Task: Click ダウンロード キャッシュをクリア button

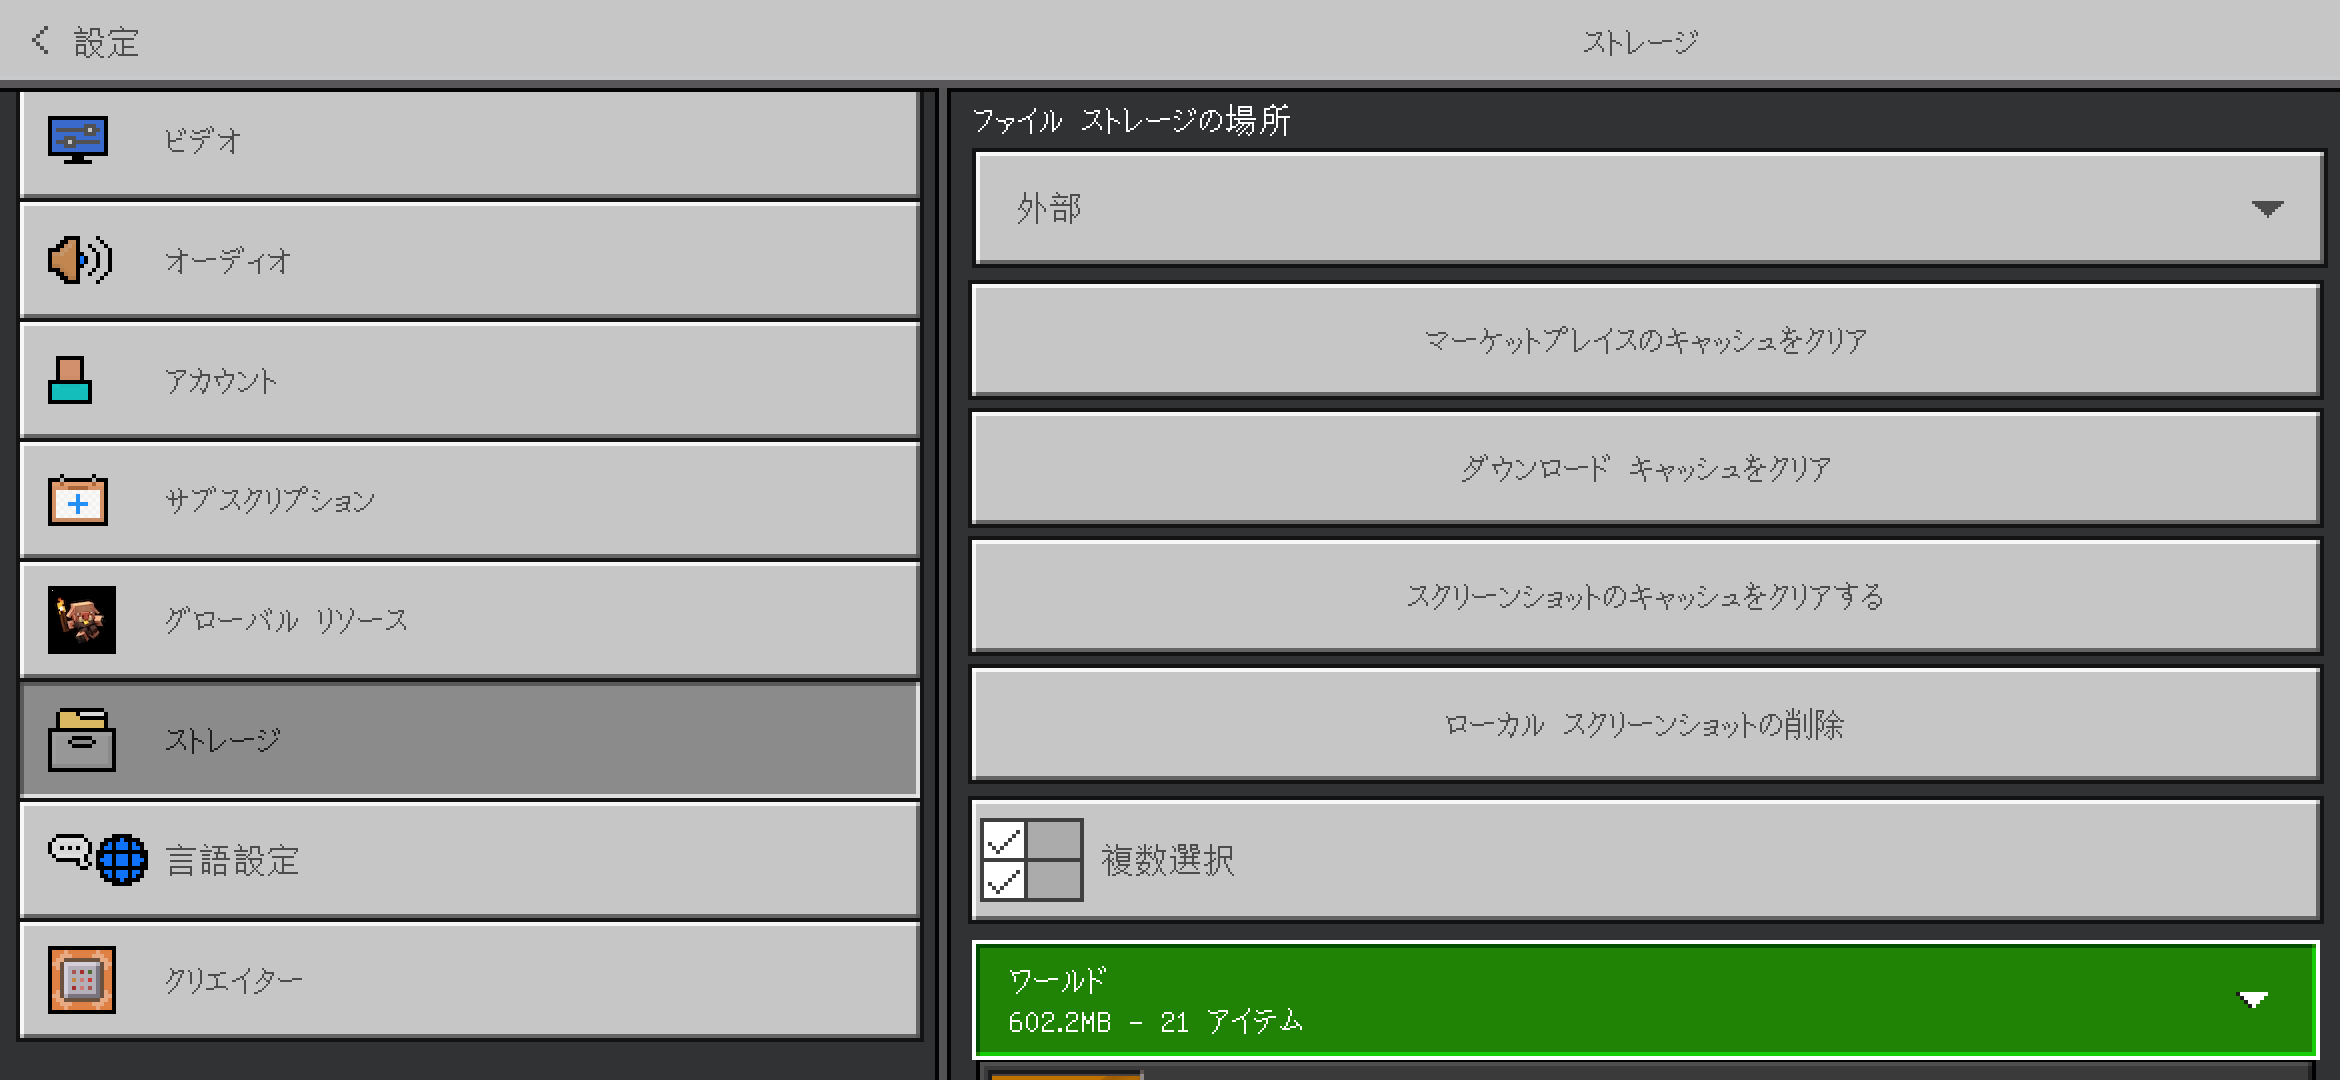Action: pos(1645,468)
